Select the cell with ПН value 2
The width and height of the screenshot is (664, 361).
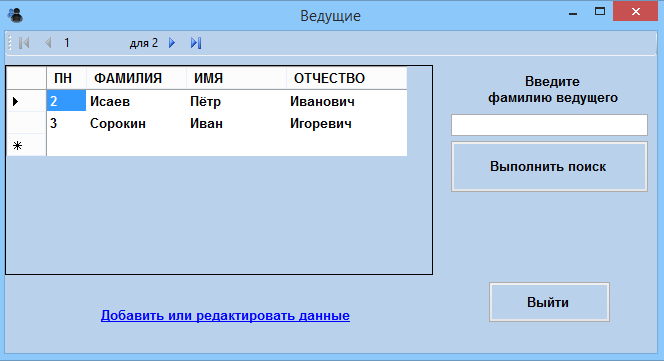[66, 101]
